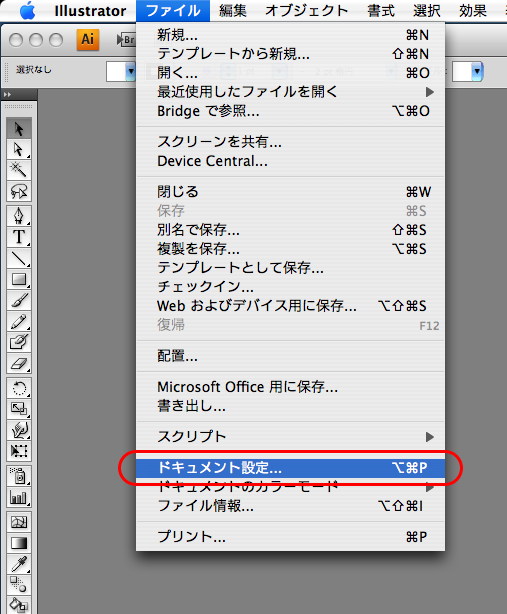The height and width of the screenshot is (614, 507).
Task: Expand the tools panel double-arrow
Action: (x=7, y=94)
